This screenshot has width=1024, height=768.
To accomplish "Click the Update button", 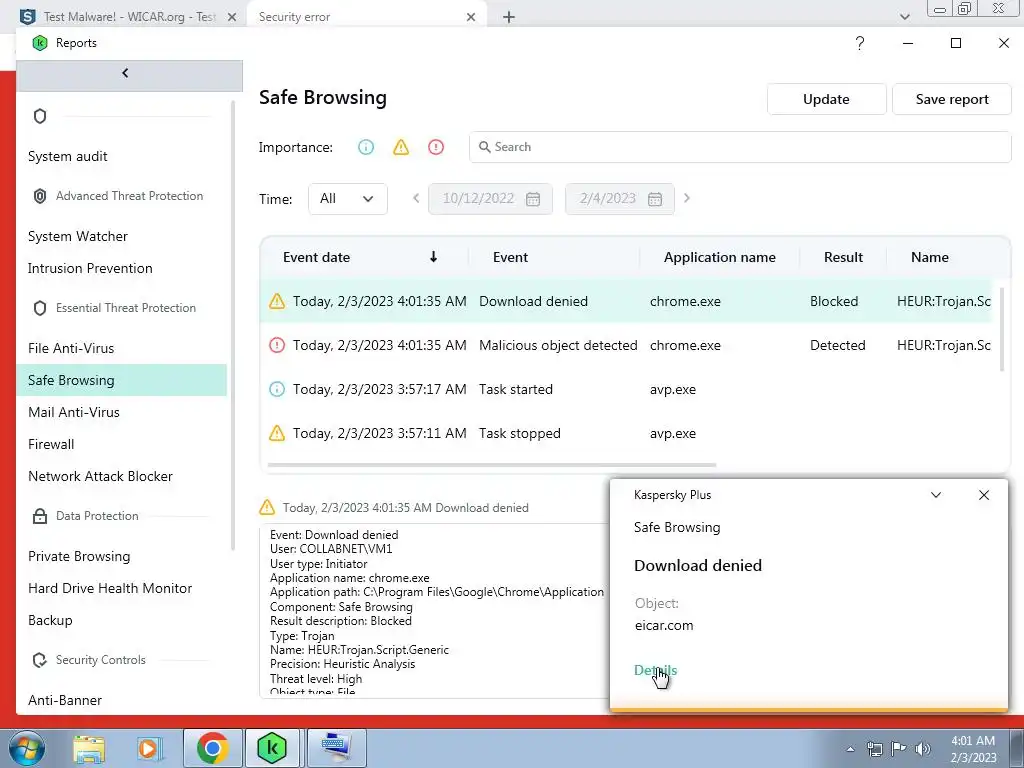I will tap(826, 99).
